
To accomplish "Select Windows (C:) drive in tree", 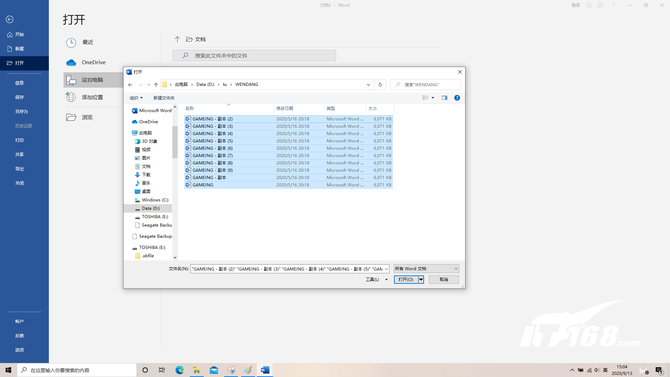I will (x=152, y=200).
